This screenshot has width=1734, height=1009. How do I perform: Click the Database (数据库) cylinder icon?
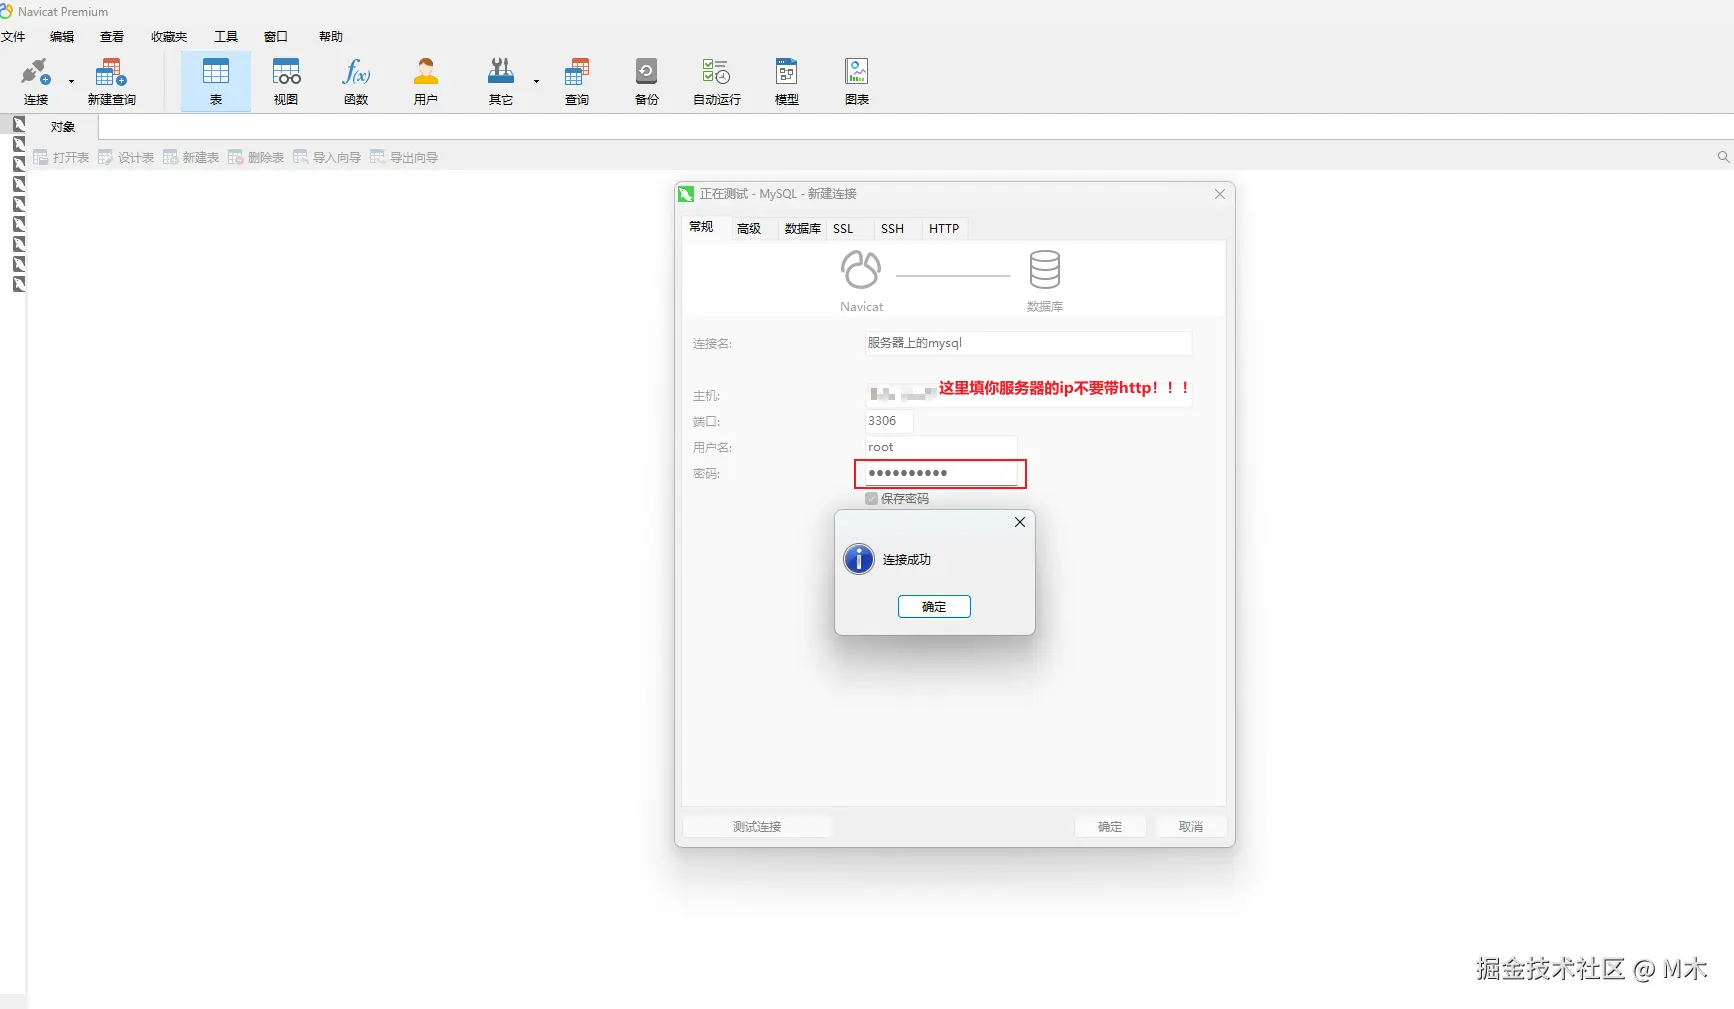1045,269
